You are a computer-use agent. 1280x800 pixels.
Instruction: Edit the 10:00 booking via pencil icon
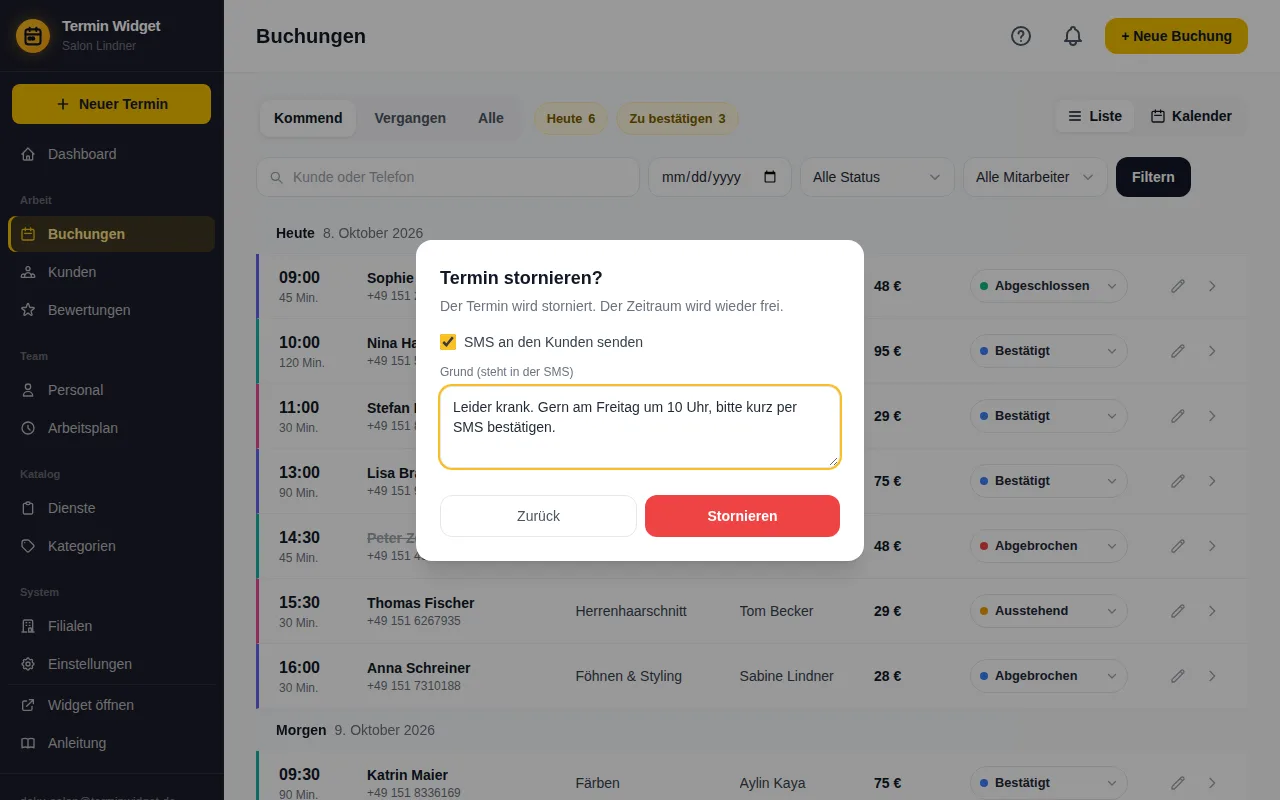[1178, 351]
